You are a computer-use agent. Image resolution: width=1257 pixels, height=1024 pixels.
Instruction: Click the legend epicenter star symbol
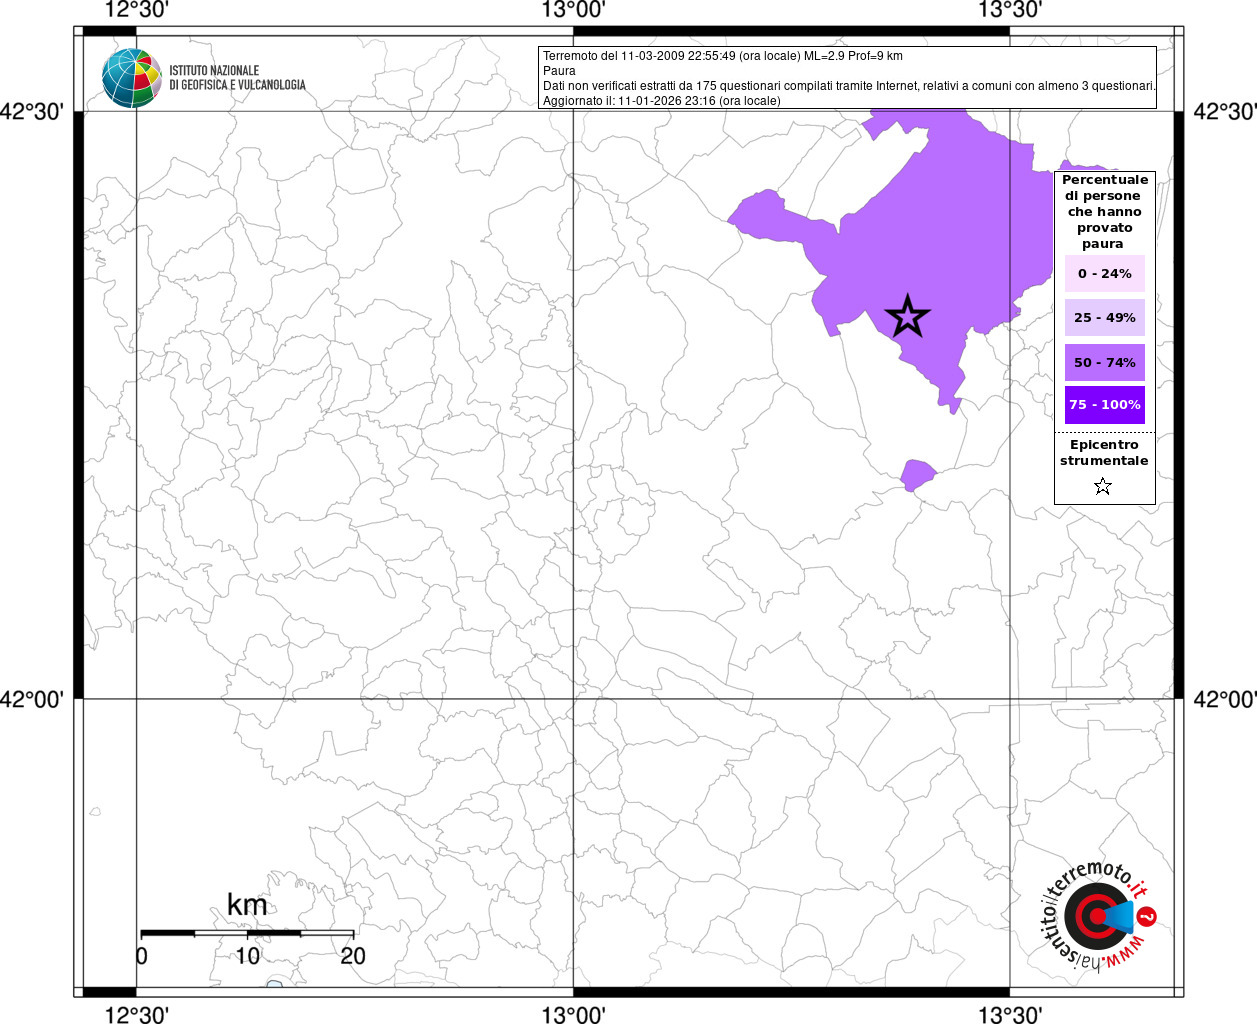click(1103, 486)
